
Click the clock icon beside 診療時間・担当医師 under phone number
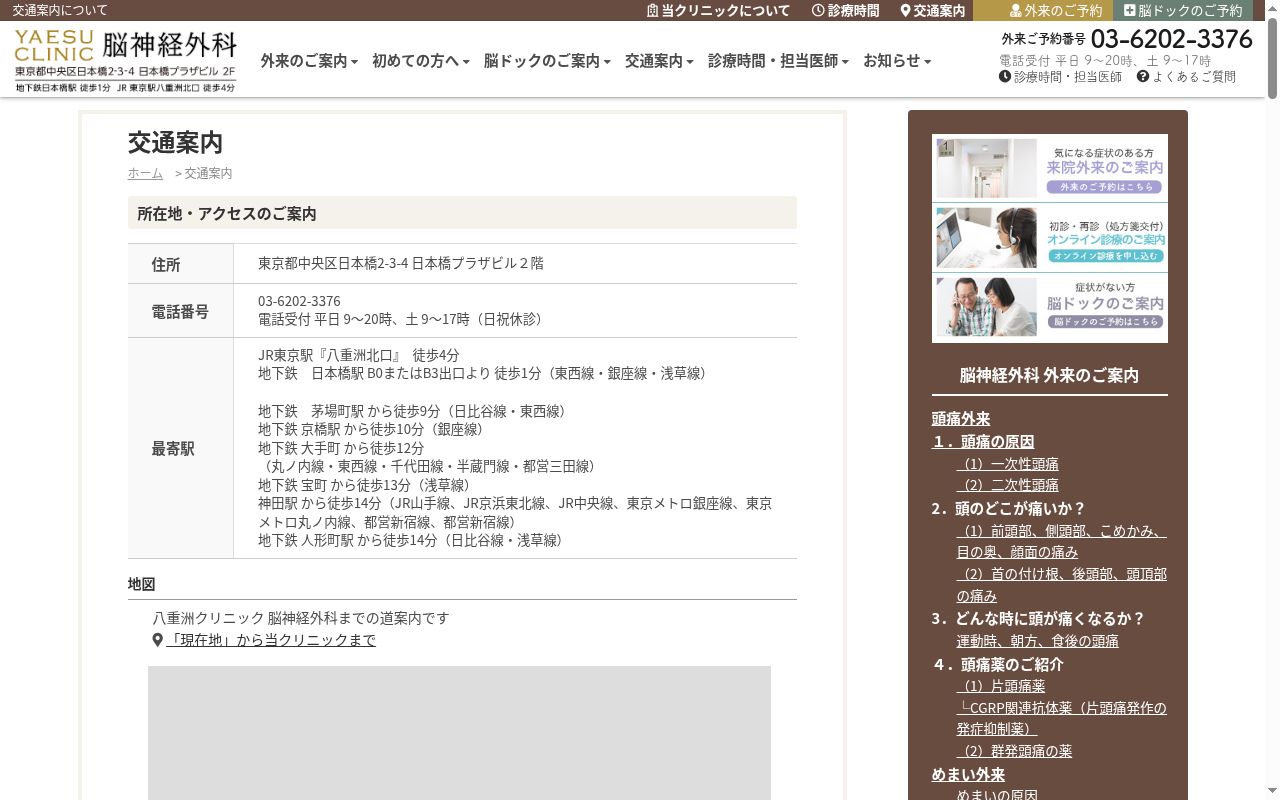coord(1005,76)
